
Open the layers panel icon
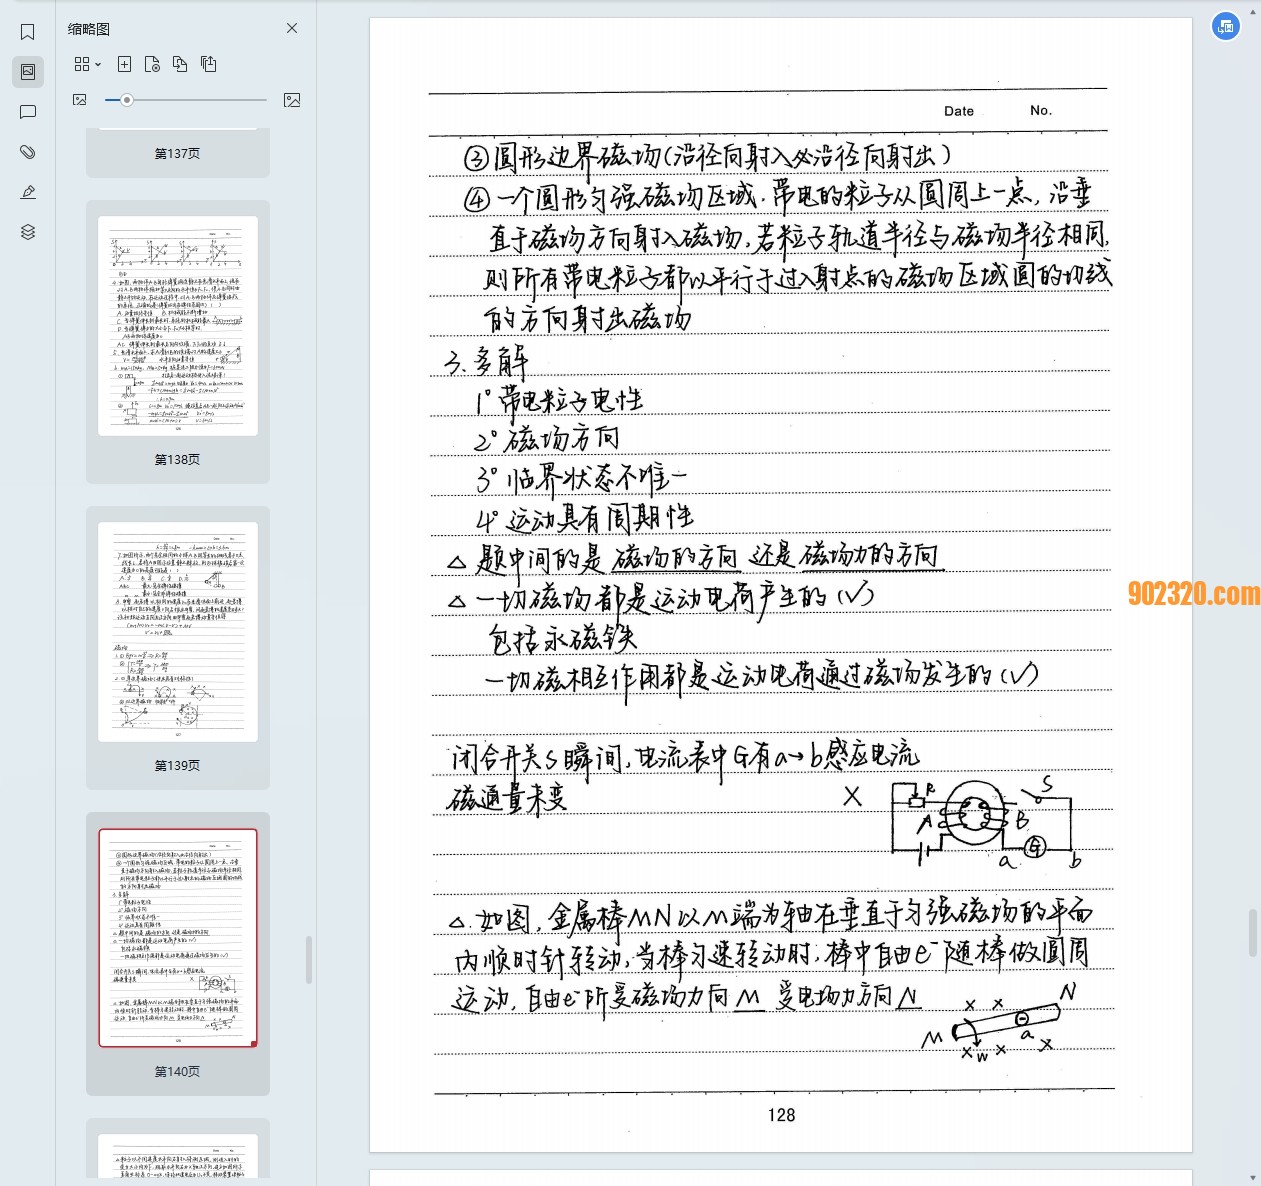pos(28,232)
